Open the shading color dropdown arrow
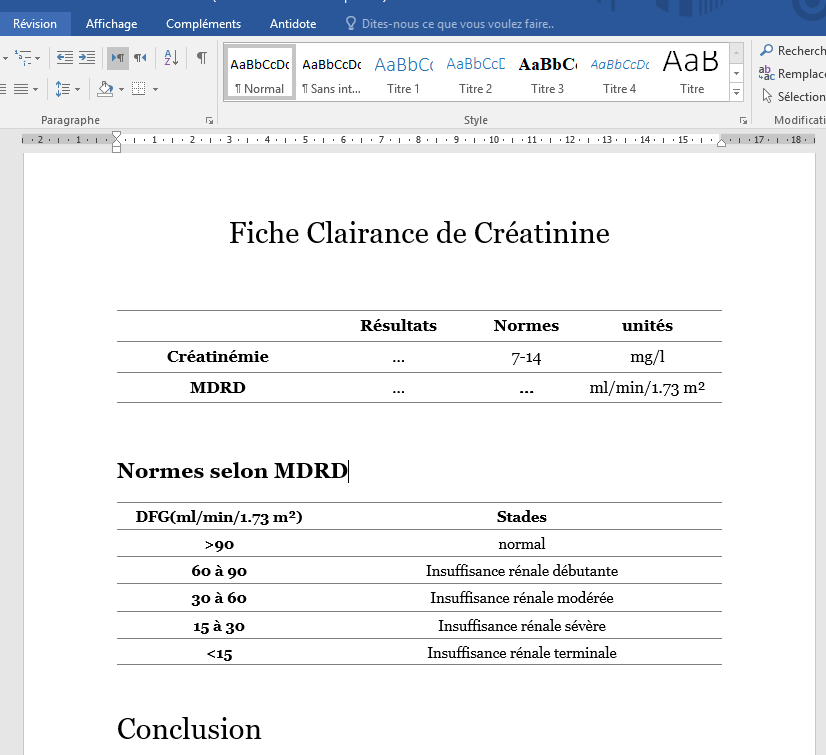 click(121, 90)
